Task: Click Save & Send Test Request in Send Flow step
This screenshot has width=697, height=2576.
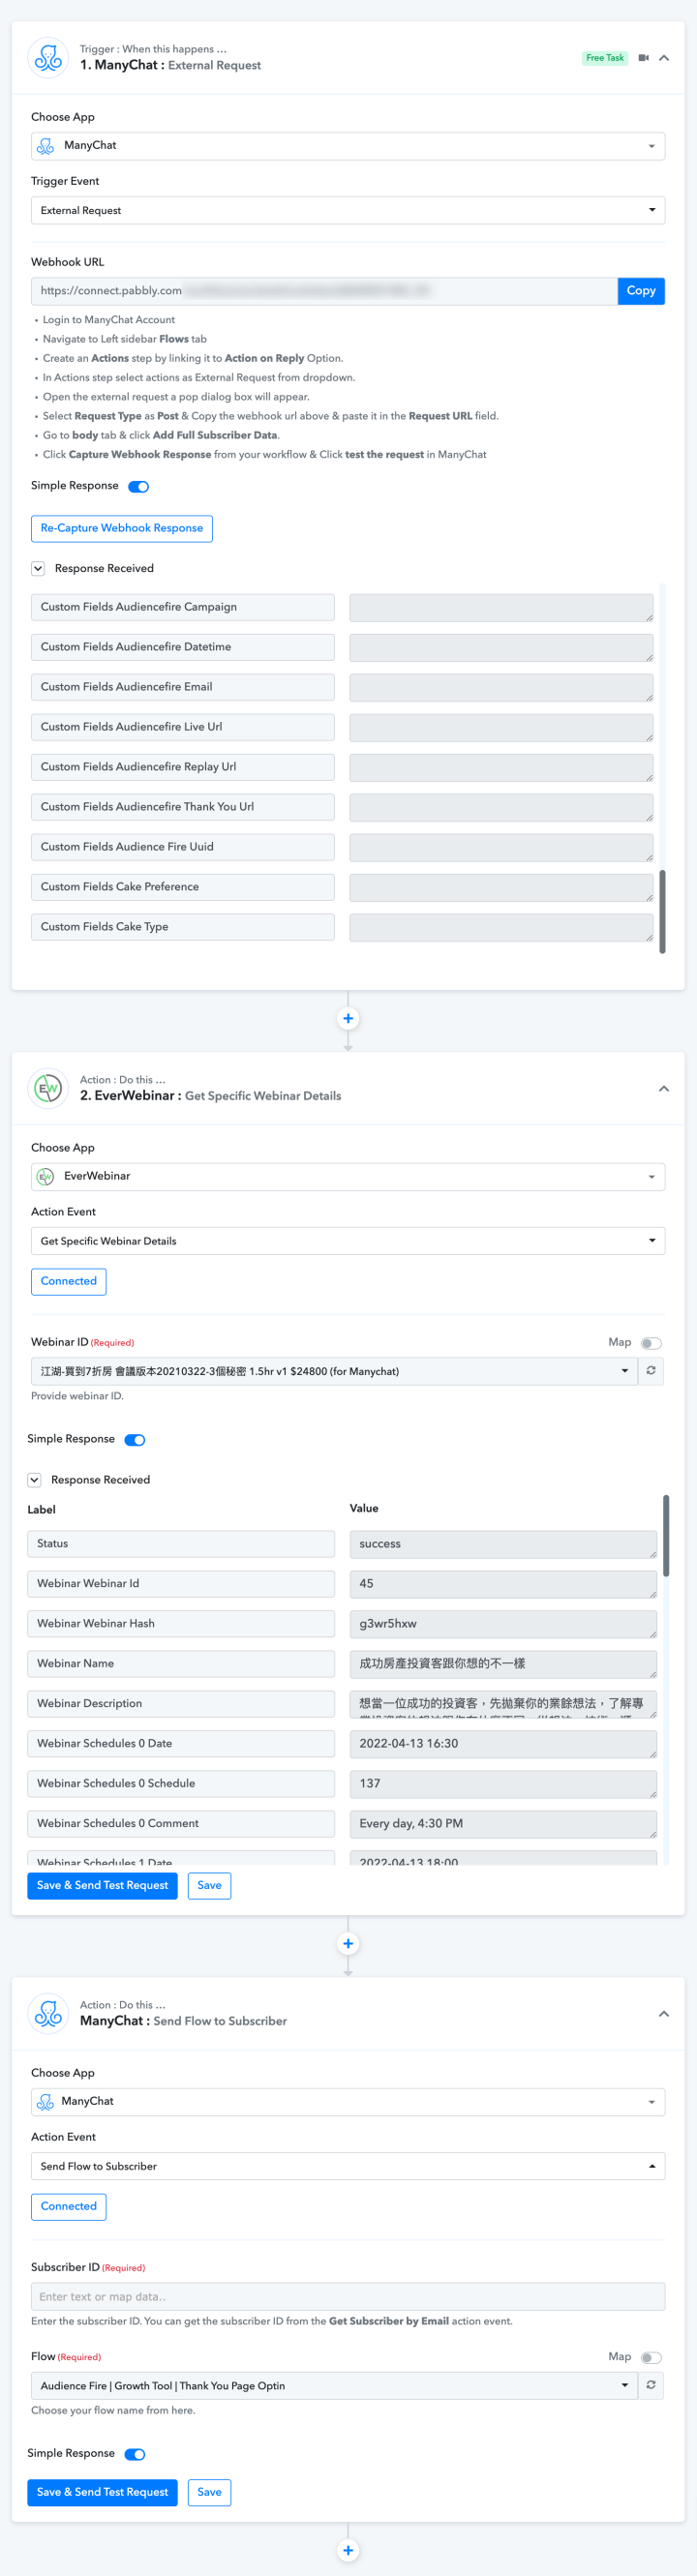Action: click(102, 2492)
